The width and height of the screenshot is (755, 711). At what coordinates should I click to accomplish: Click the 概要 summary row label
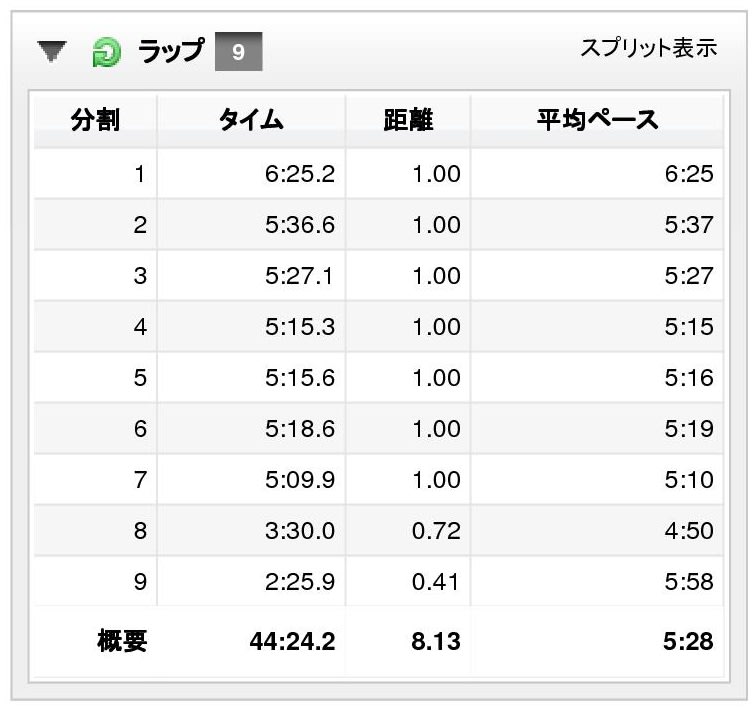(x=122, y=641)
